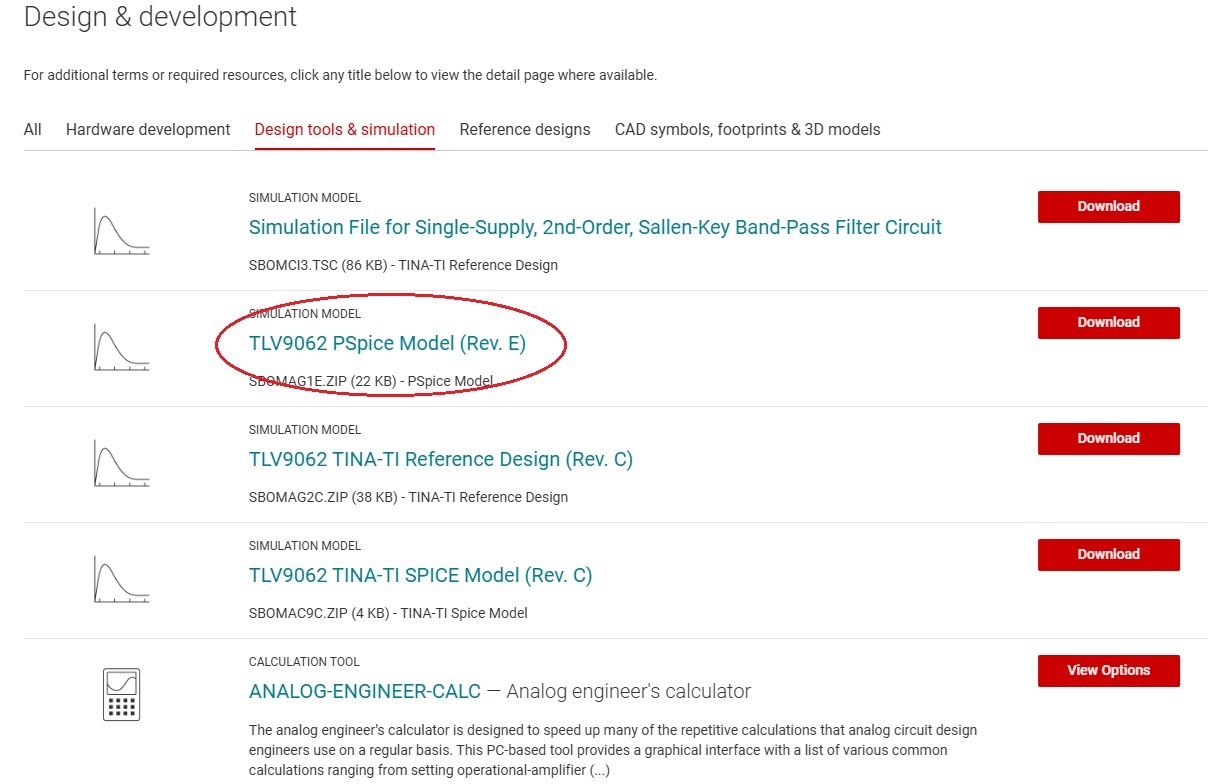Click the graph icon beside TLV9062 TINA-TI Reference Design
Image resolution: width=1213 pixels, height=784 pixels.
121,463
